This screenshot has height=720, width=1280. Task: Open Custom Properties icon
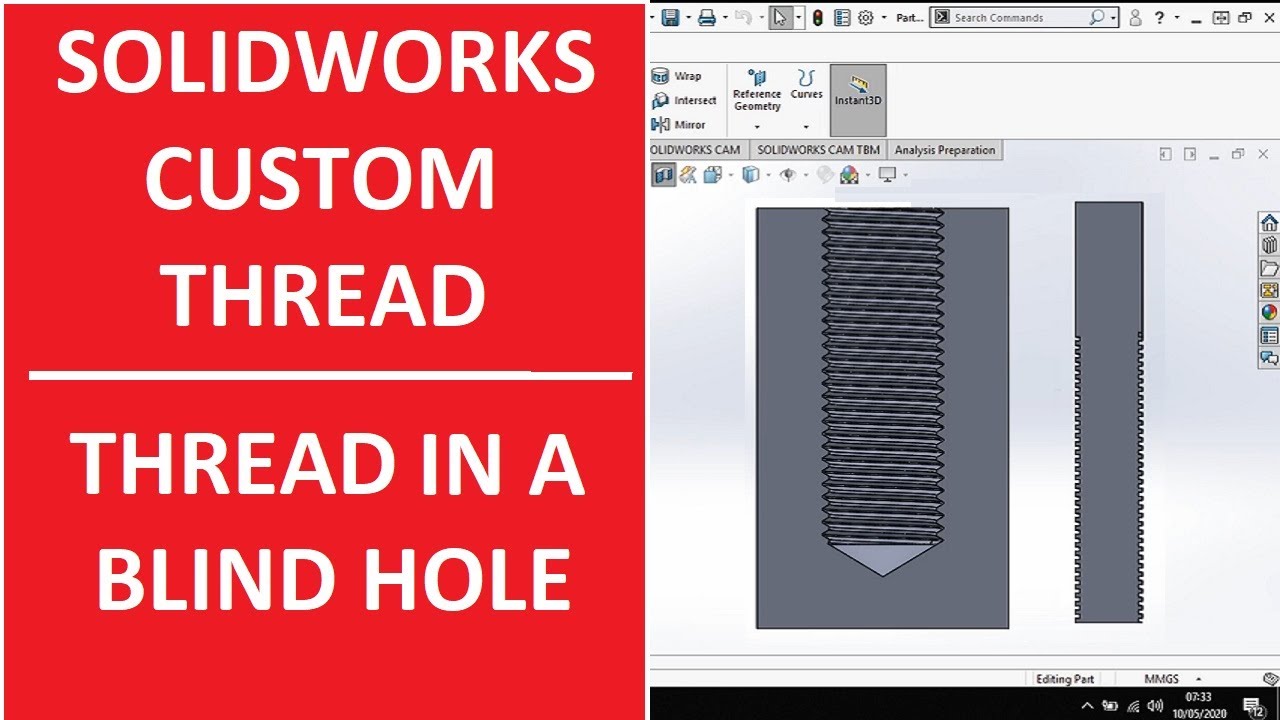pyautogui.click(x=1269, y=335)
